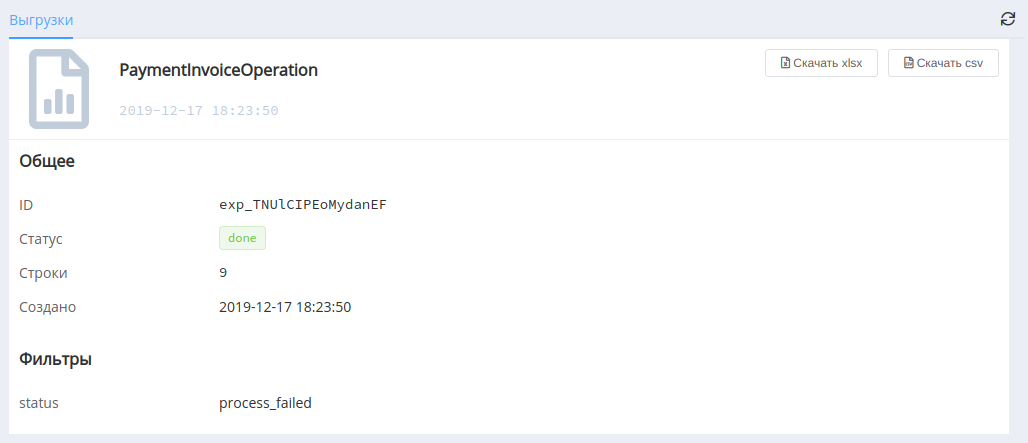1028x443 pixels.
Task: Click the refresh icon at top right
Action: point(1008,20)
